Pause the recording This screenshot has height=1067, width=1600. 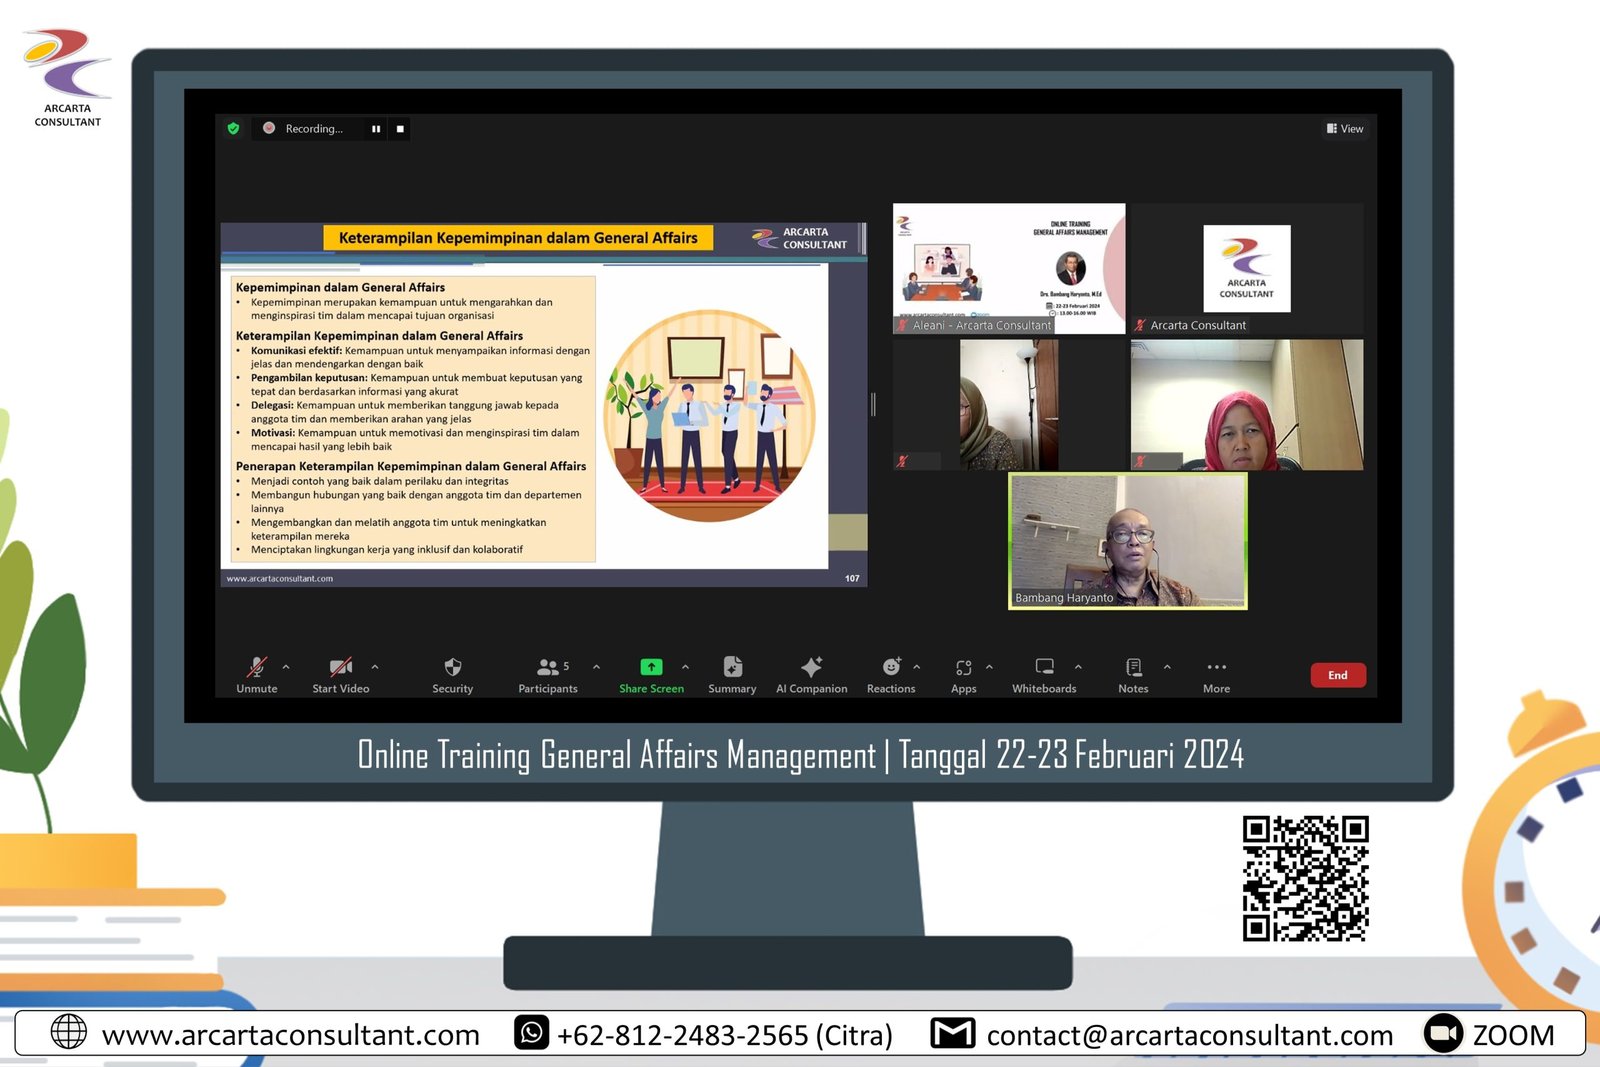376,129
